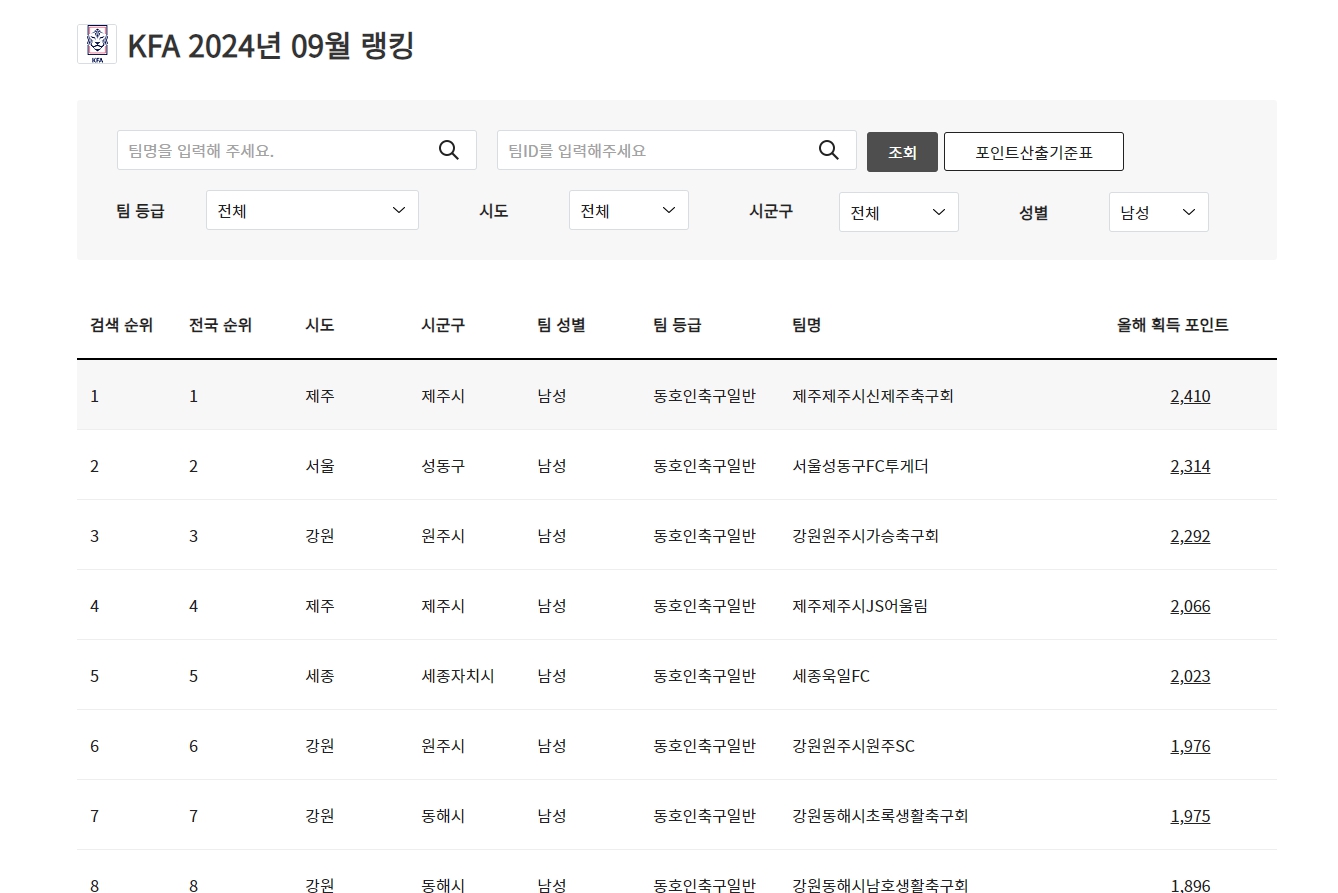Click the team name search magnifier icon
1338x893 pixels.
pos(449,150)
